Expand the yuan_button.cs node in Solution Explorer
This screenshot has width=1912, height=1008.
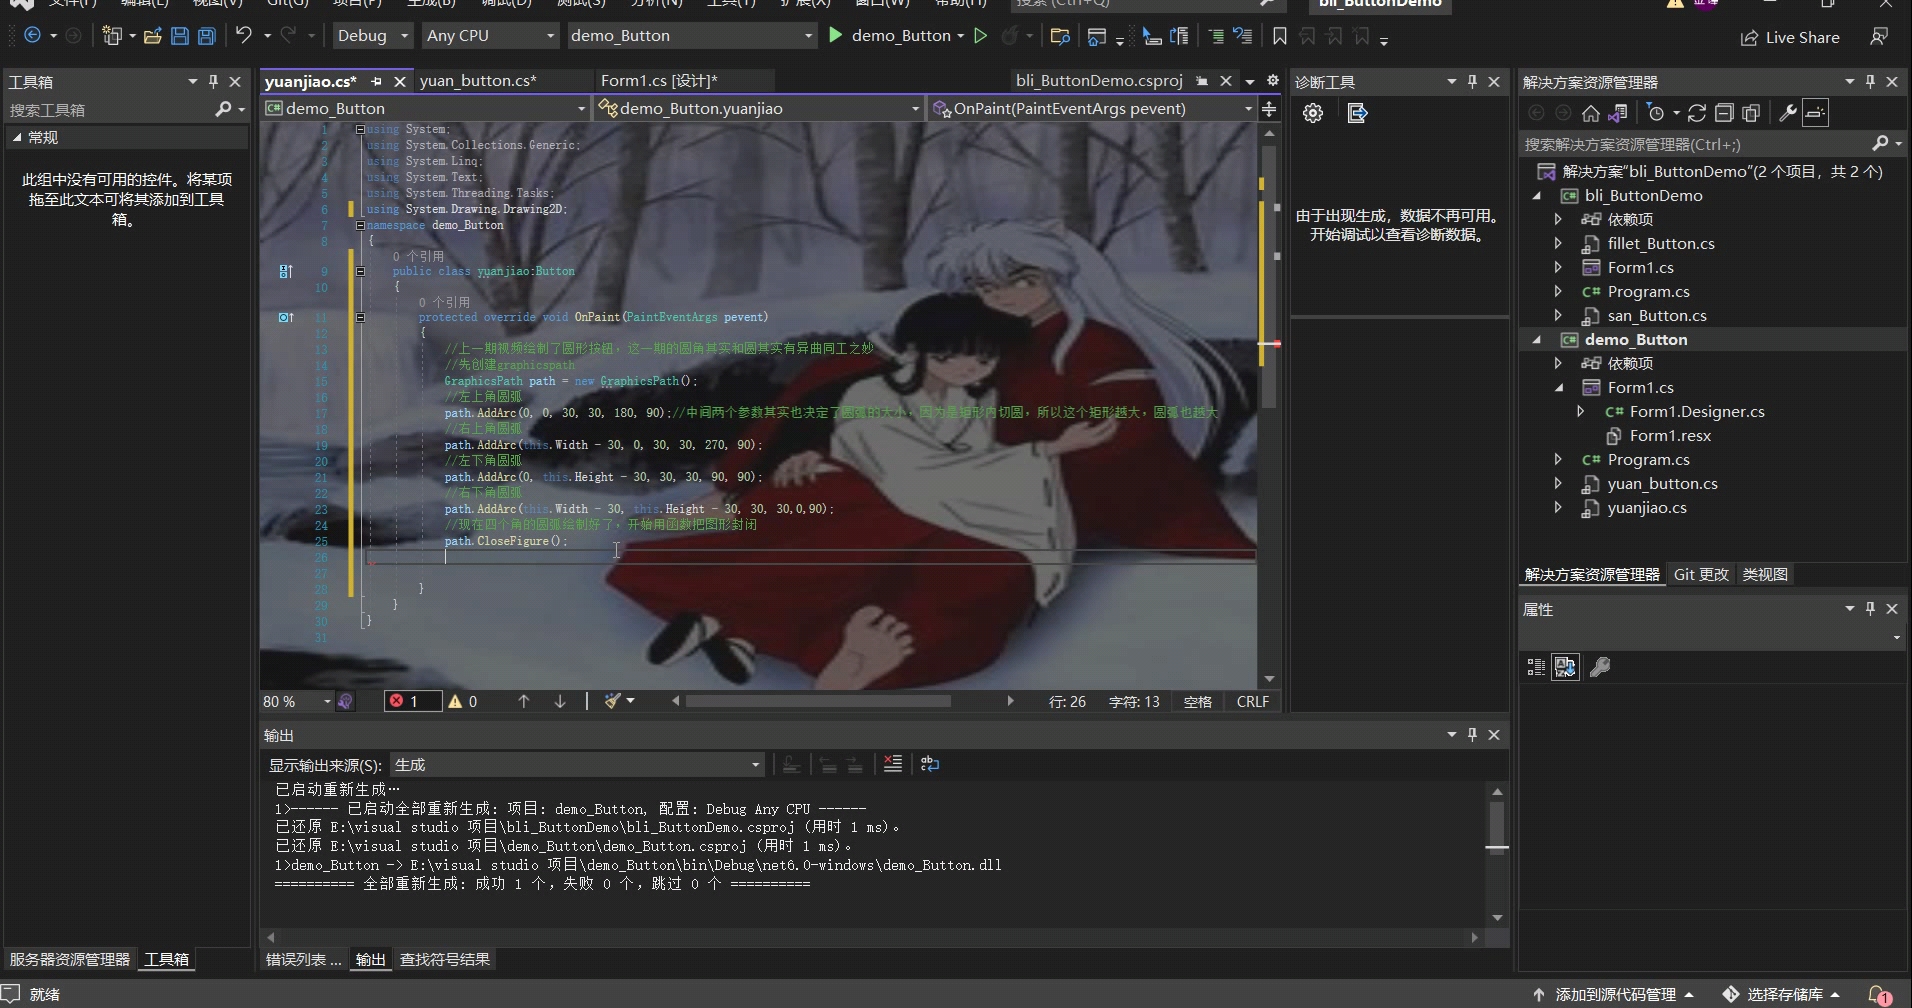tap(1560, 483)
